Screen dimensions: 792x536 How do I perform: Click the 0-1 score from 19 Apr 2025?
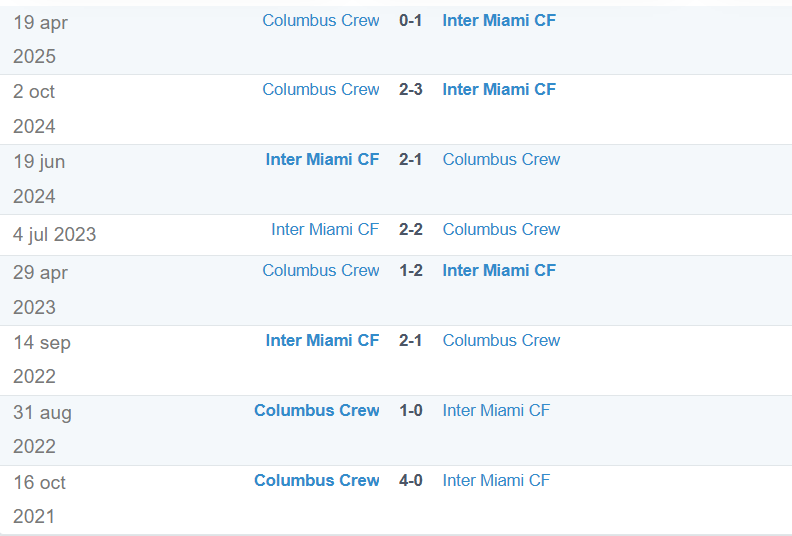pos(411,20)
